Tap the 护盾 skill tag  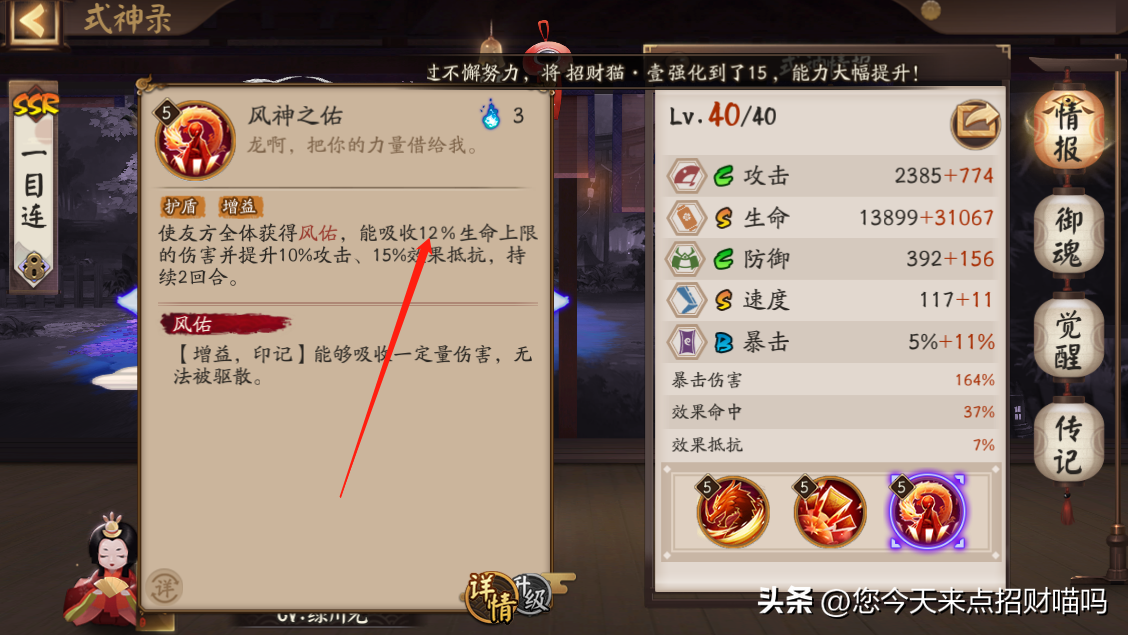[x=181, y=207]
